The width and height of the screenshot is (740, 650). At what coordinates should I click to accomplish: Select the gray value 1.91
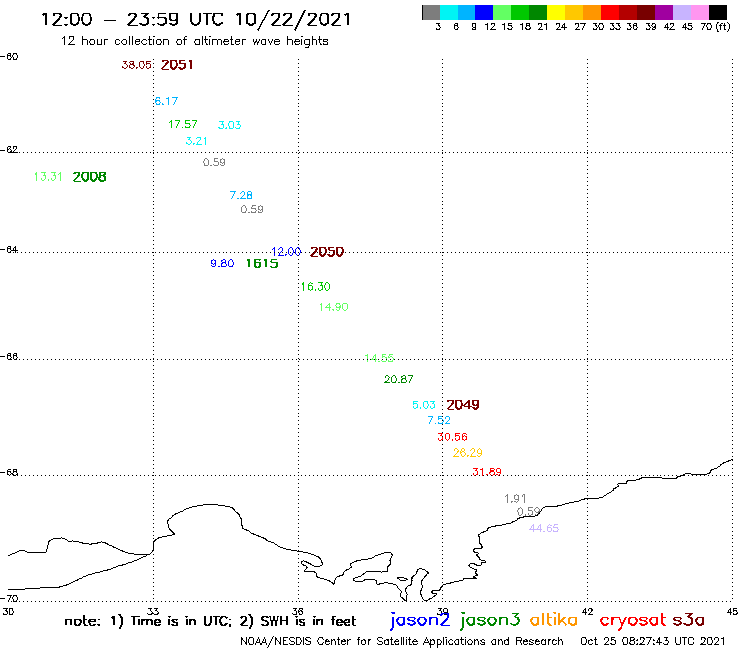[x=515, y=498]
